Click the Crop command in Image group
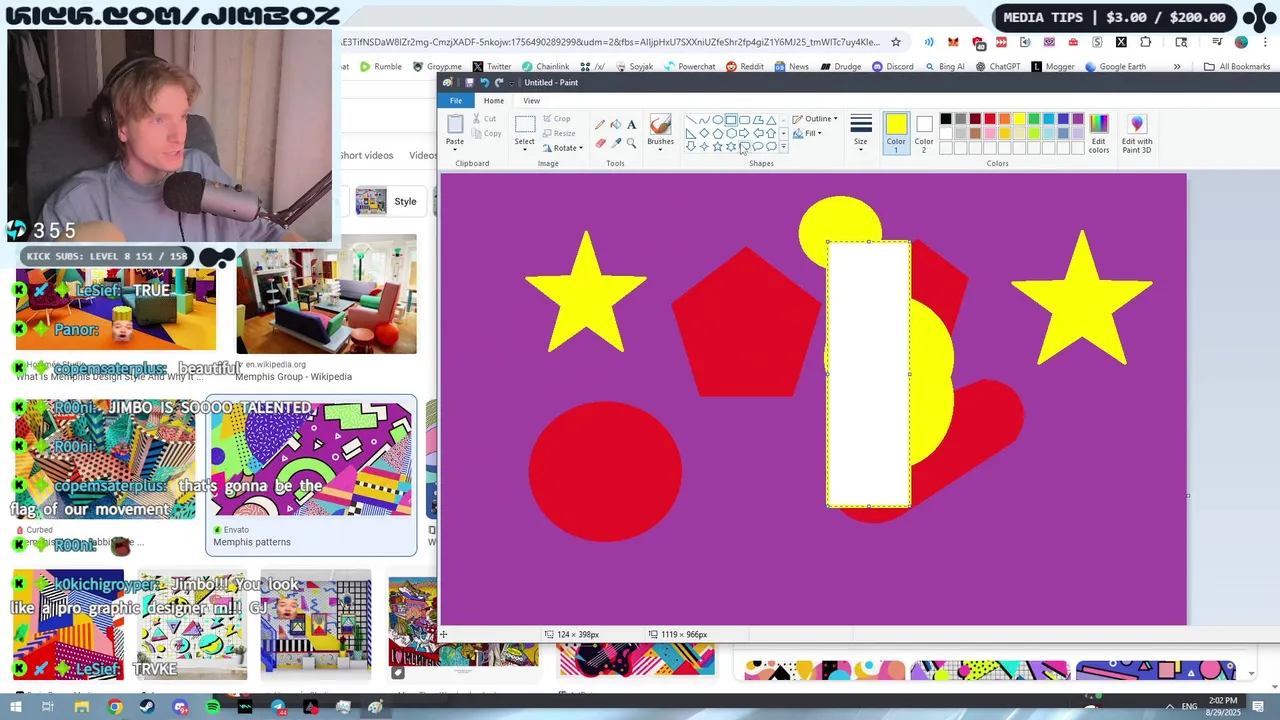1280x720 pixels. pos(557,119)
